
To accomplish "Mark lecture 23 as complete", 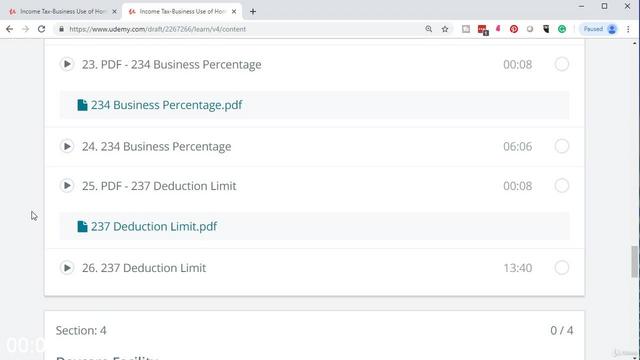I will pyautogui.click(x=562, y=64).
